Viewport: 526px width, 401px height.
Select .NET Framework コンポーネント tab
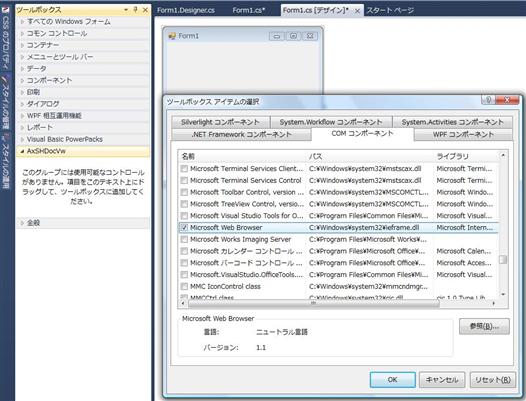pos(242,135)
